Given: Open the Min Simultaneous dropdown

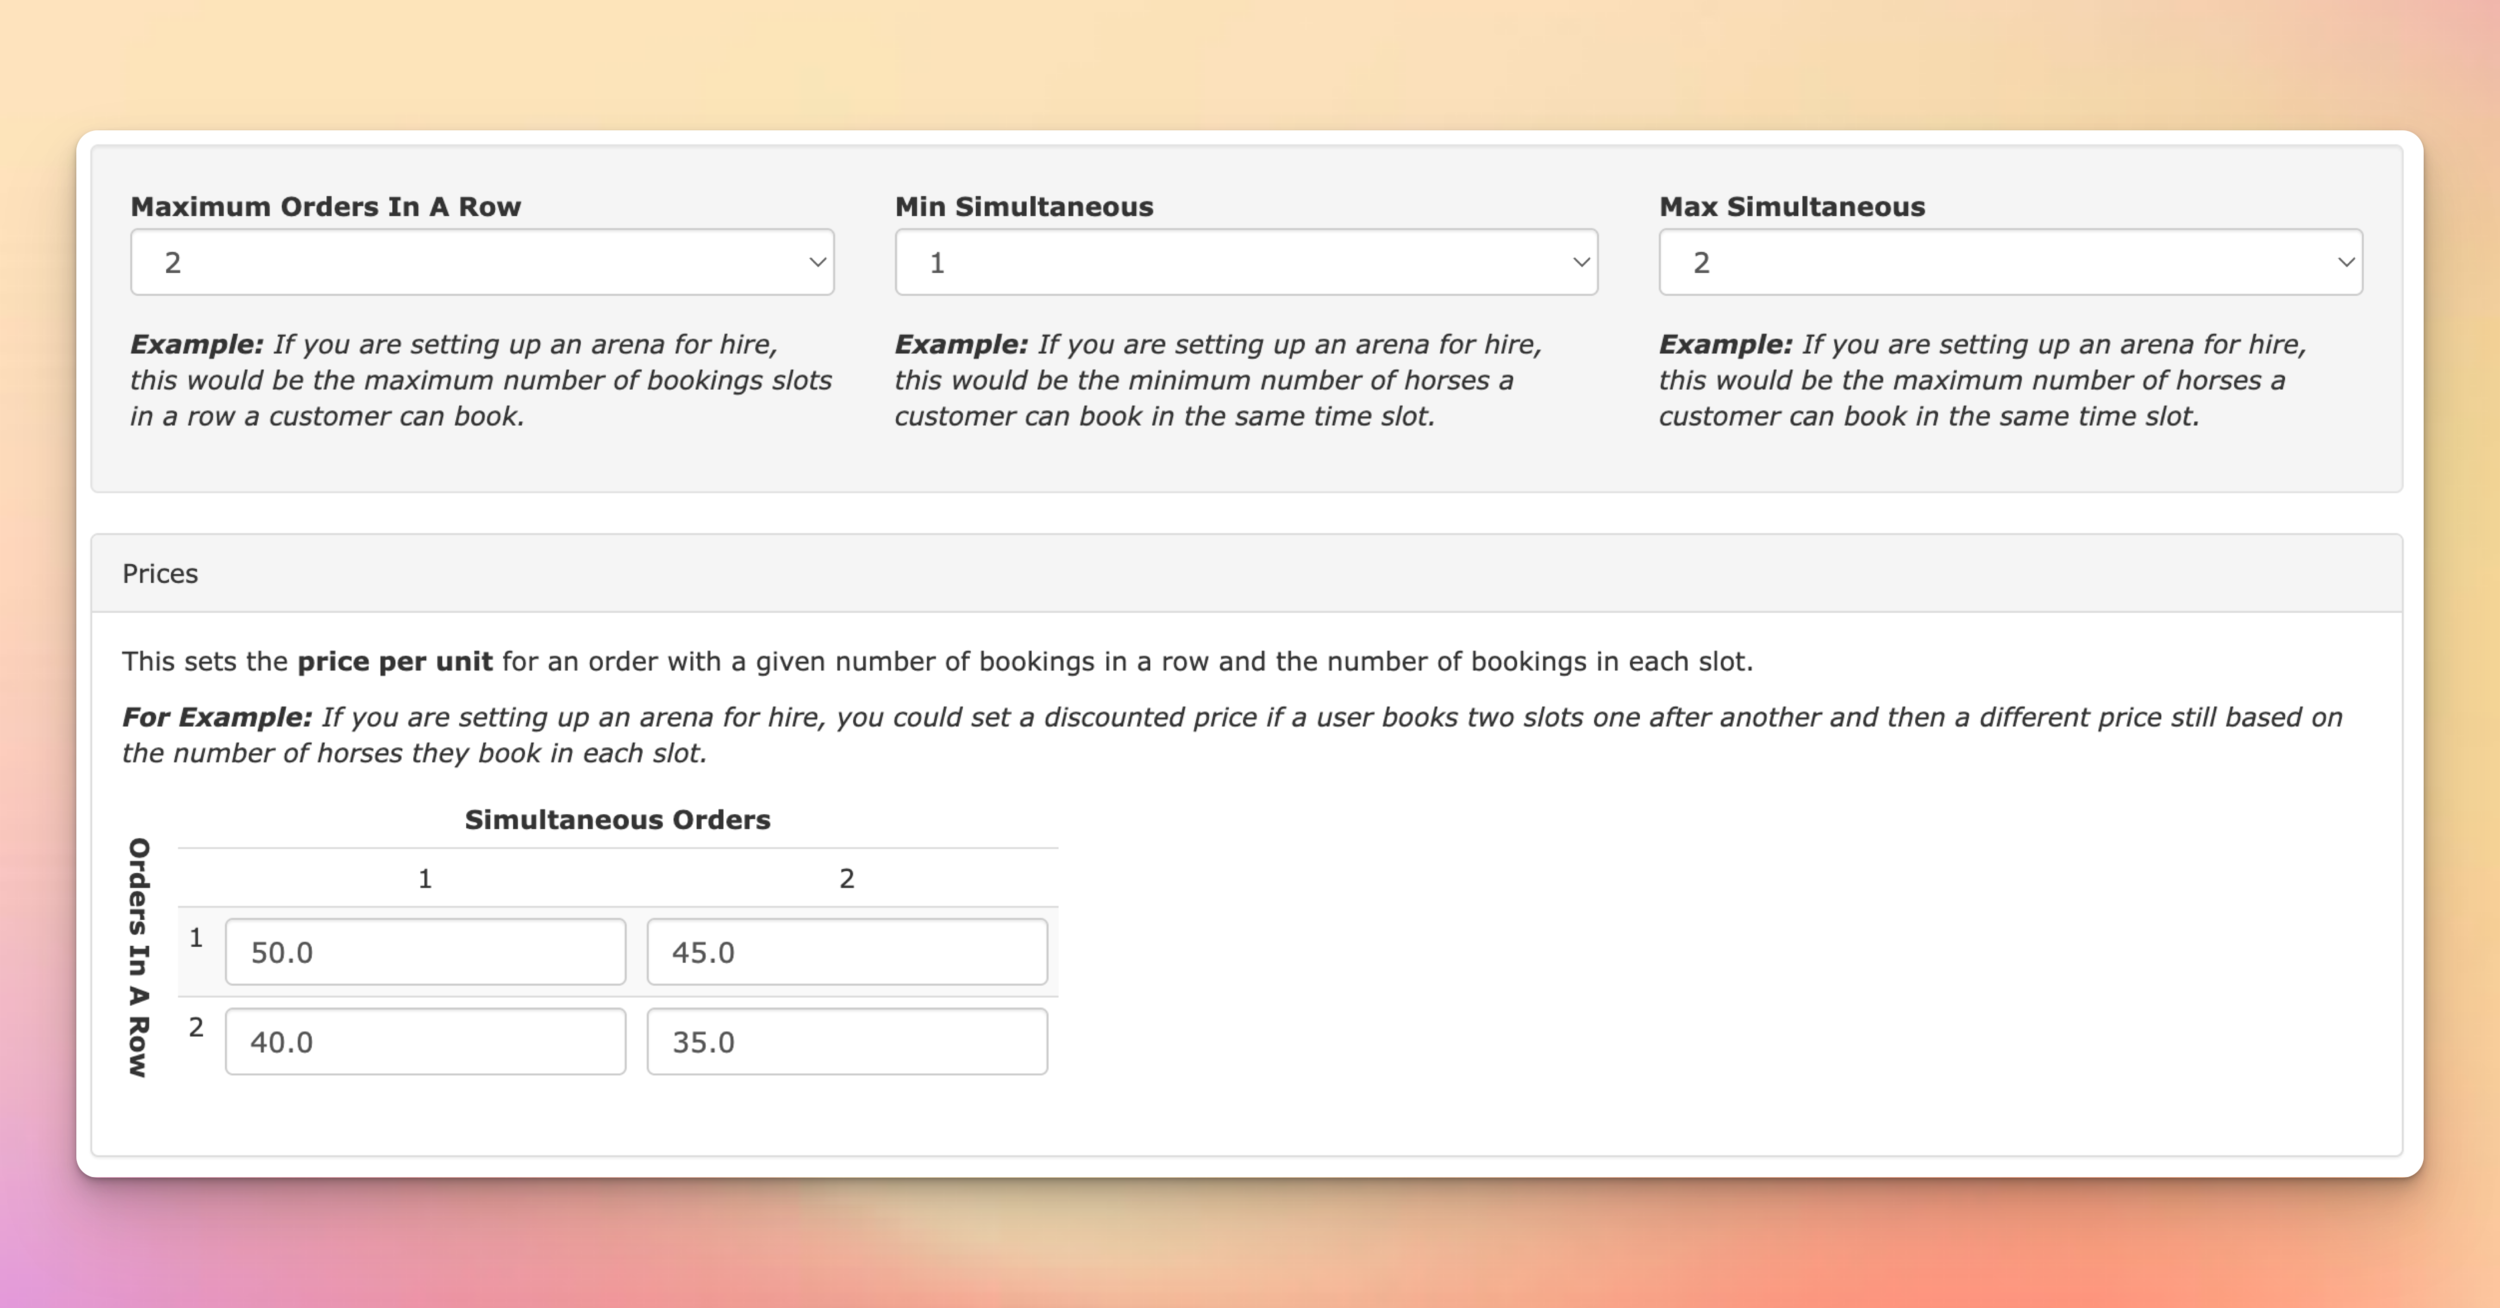Looking at the screenshot, I should (x=1246, y=262).
